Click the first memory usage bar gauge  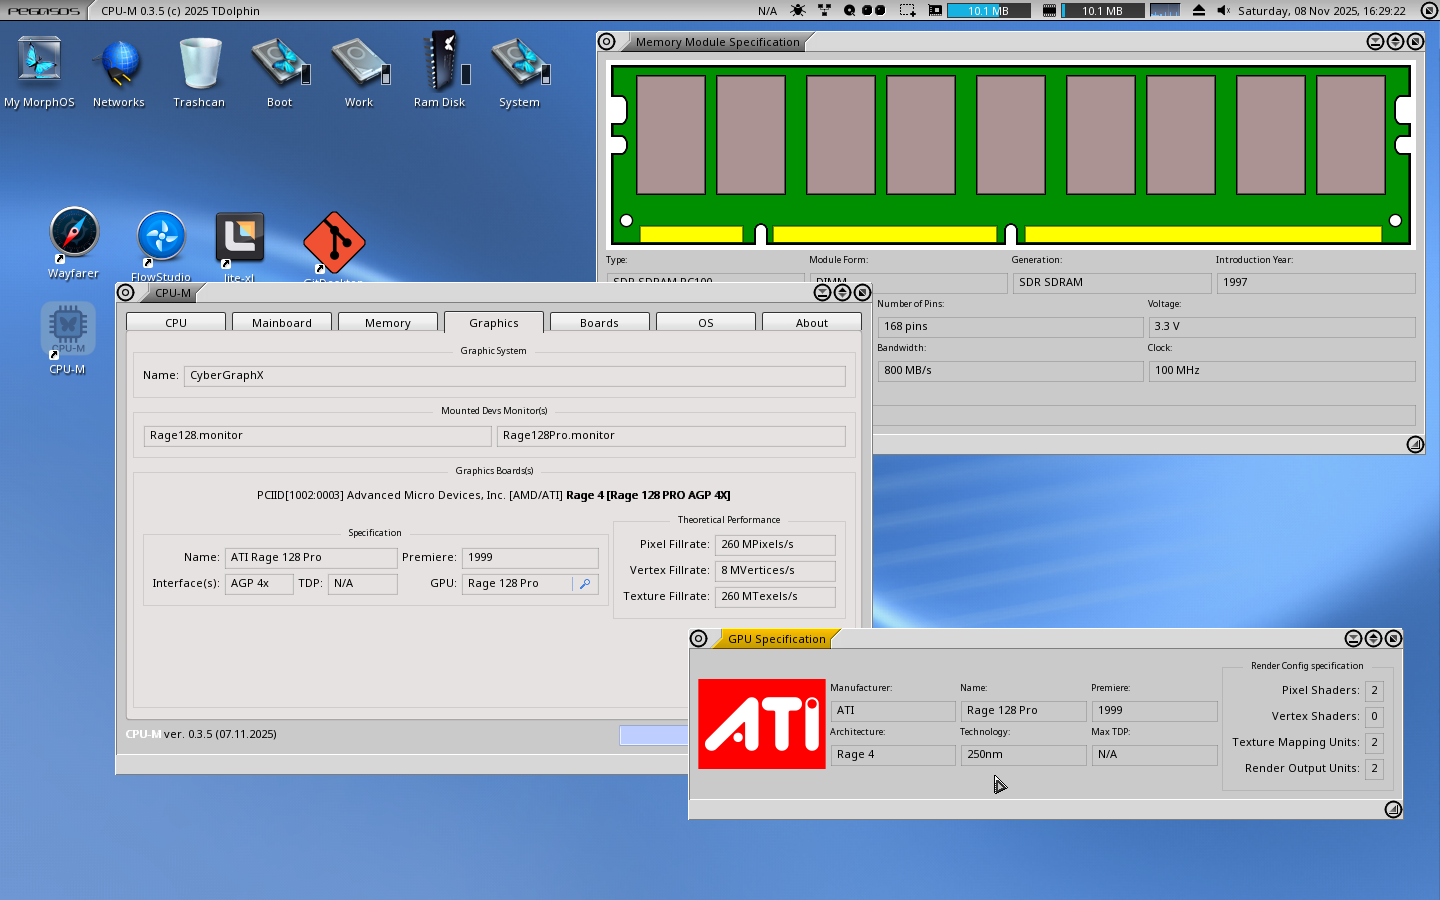click(988, 11)
